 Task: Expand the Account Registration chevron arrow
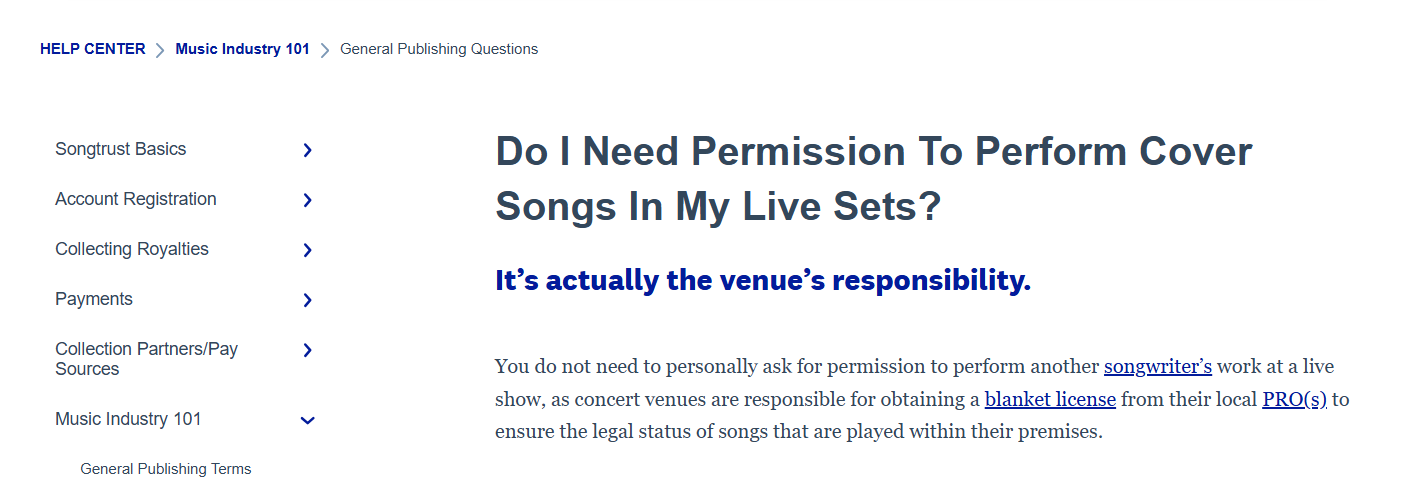point(307,200)
